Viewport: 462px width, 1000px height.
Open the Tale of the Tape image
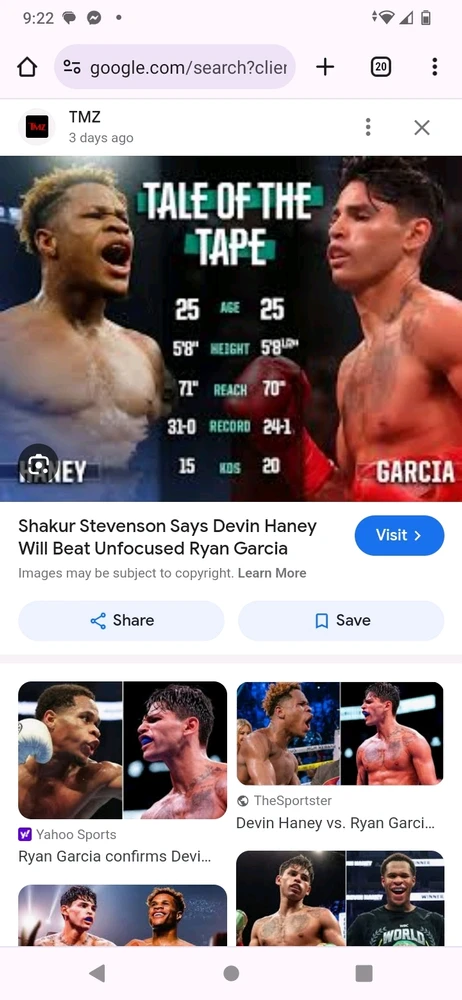pyautogui.click(x=231, y=328)
